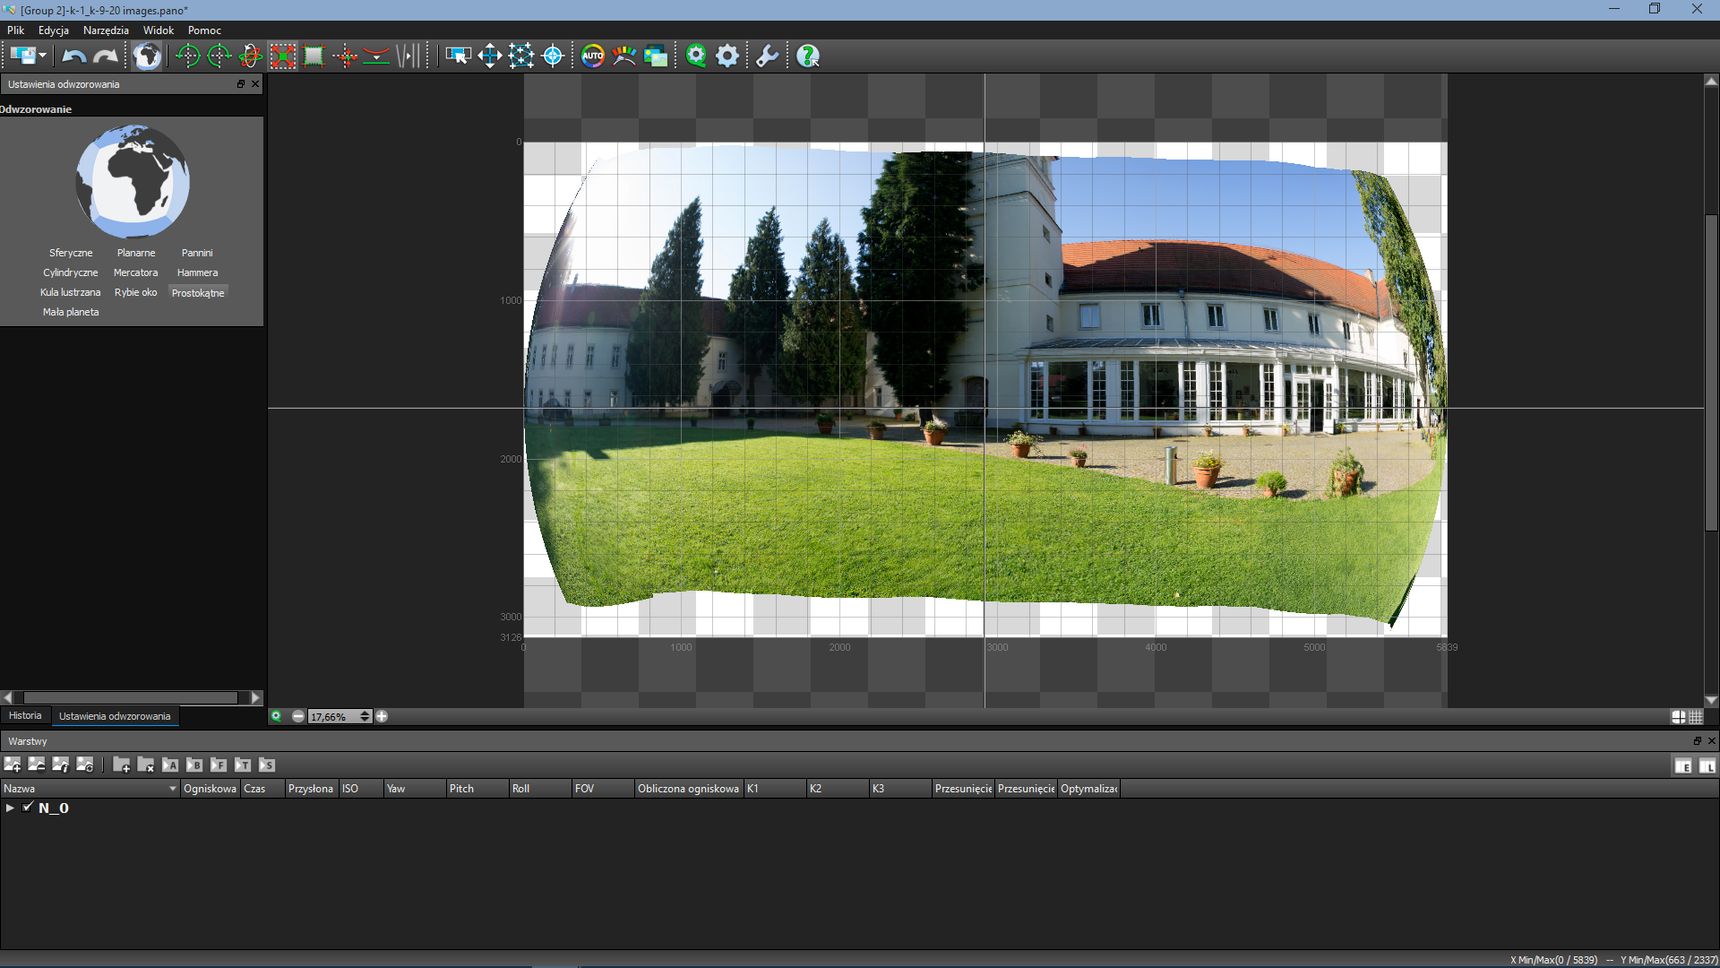
Task: Open the color levels editor icon
Action: point(624,56)
